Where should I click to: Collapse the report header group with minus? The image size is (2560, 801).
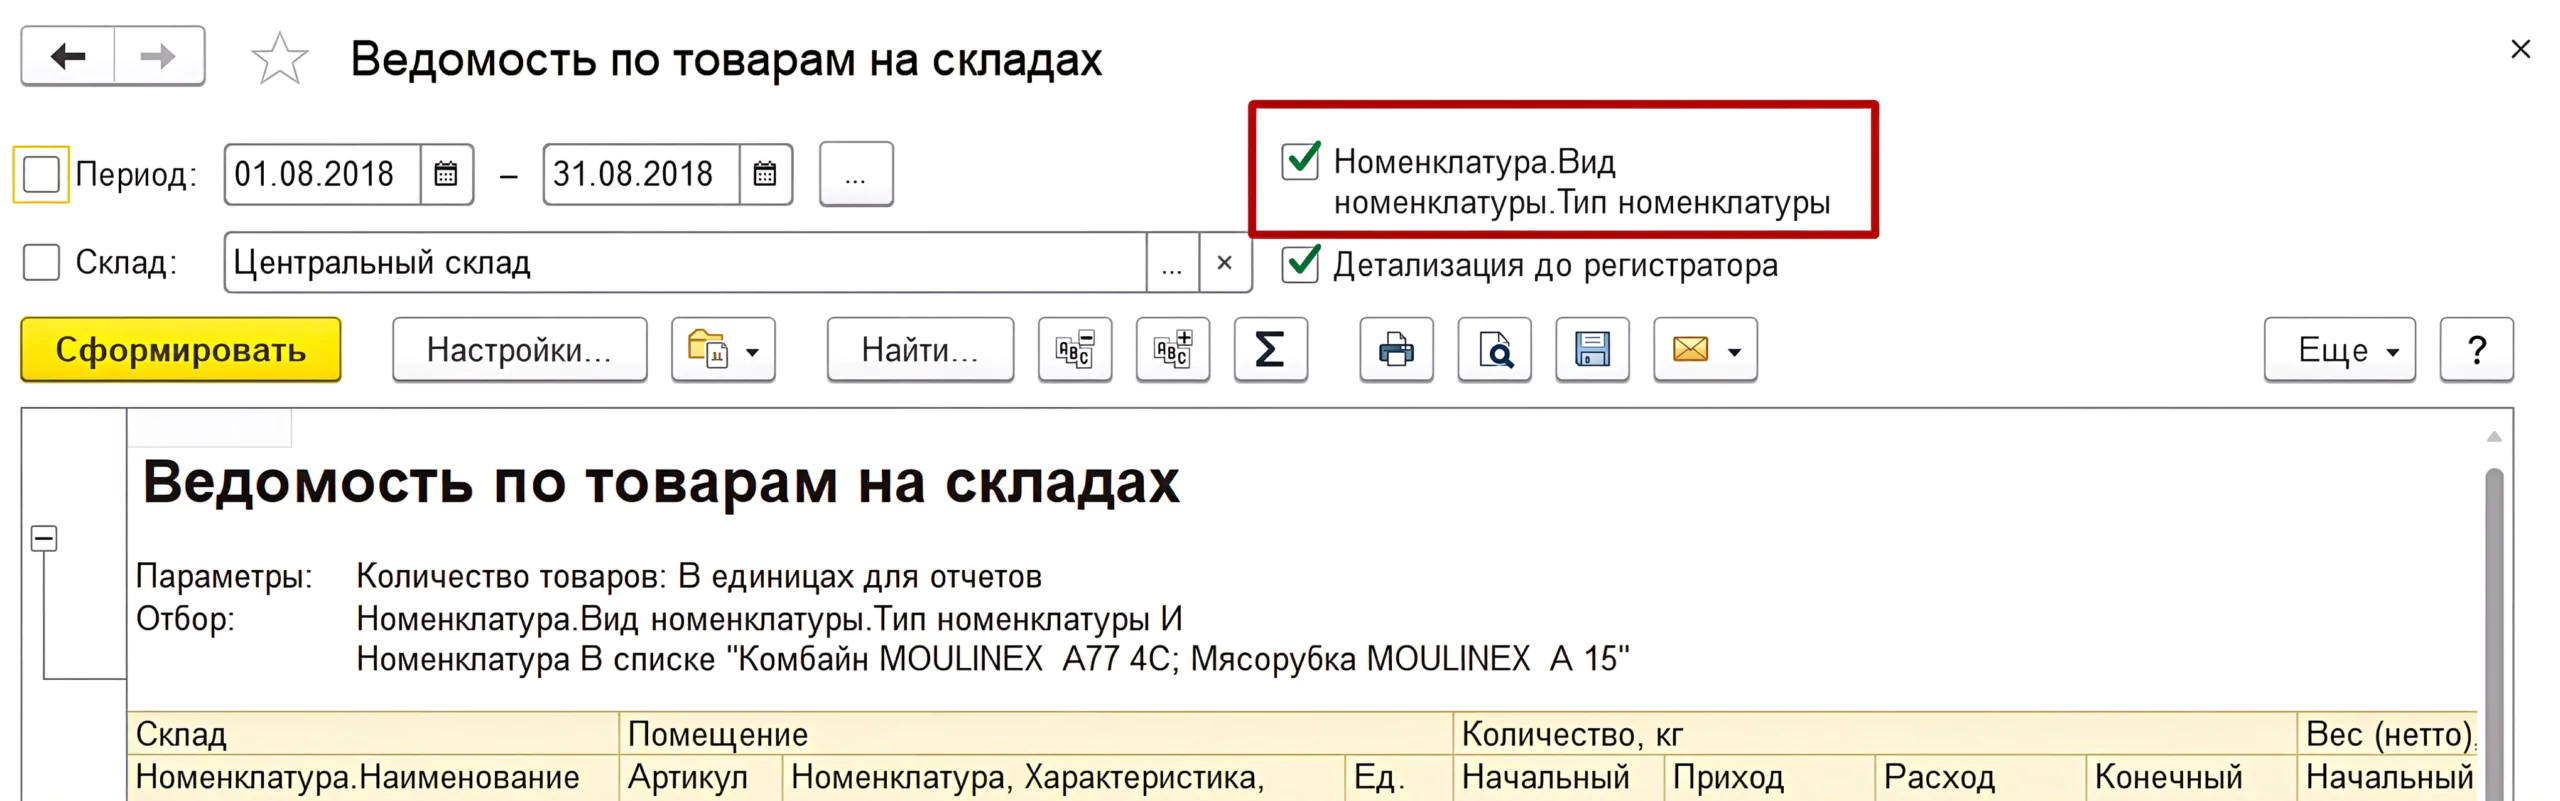coord(44,538)
